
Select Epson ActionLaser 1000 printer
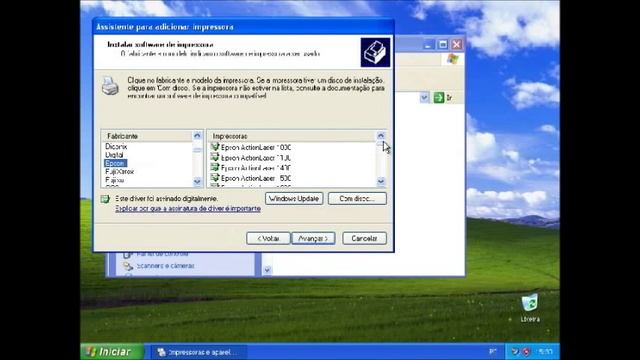click(256, 147)
